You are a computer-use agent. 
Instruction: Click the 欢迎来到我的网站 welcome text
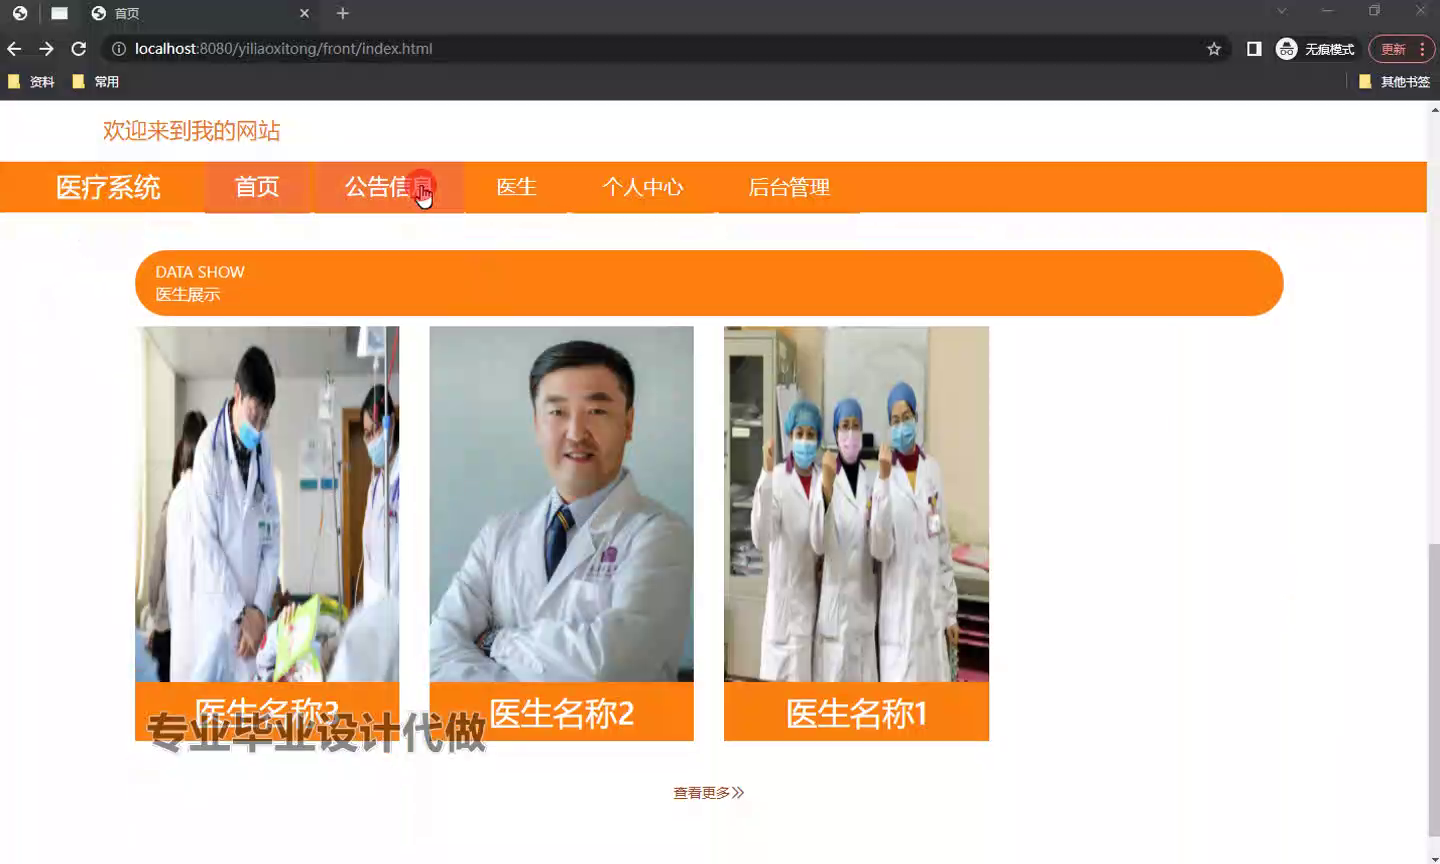coord(191,131)
